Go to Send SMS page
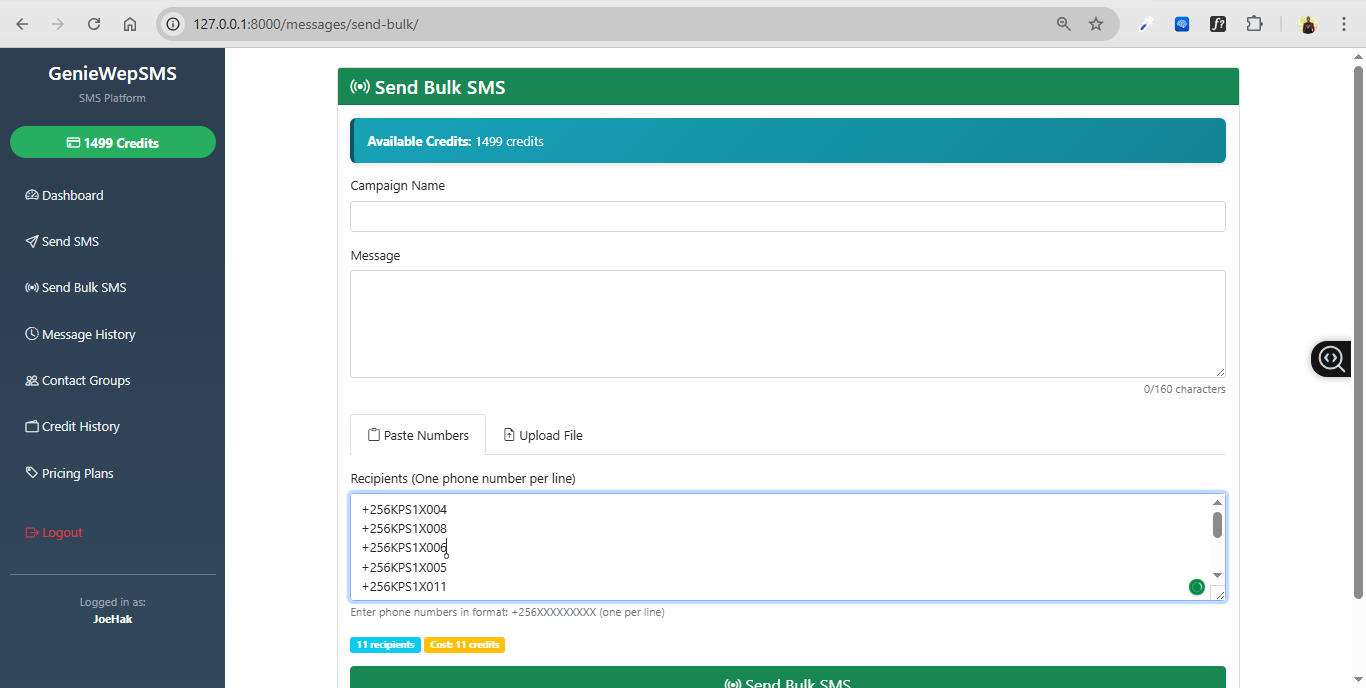 pyautogui.click(x=70, y=242)
